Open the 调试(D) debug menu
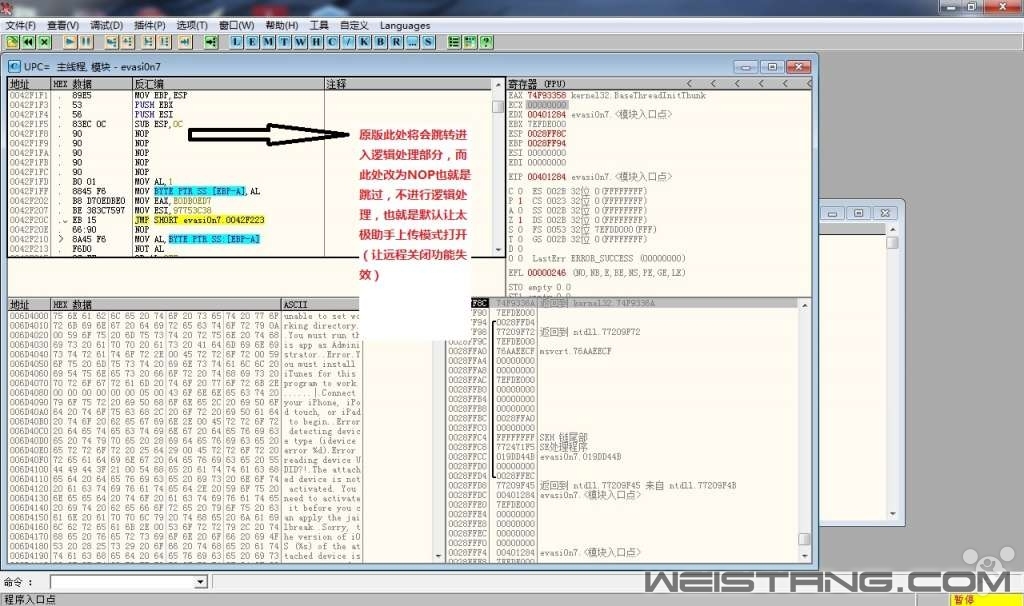The image size is (1024, 606). [x=106, y=25]
